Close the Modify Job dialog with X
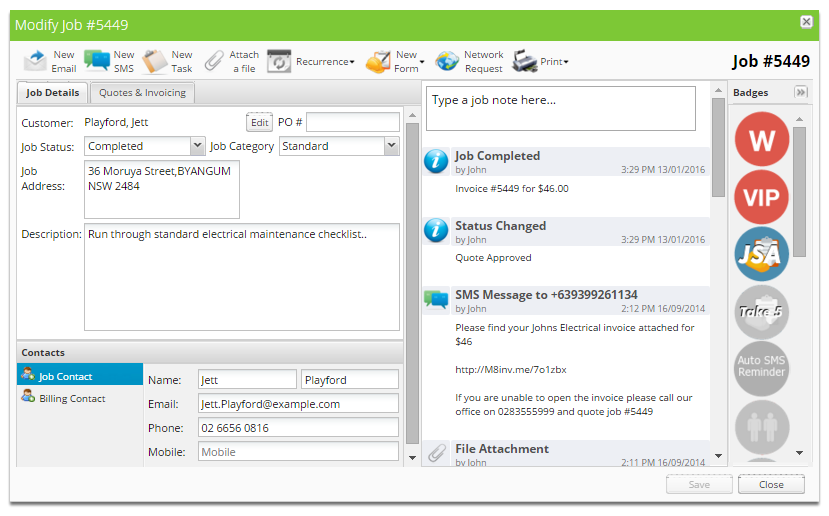 coord(806,22)
